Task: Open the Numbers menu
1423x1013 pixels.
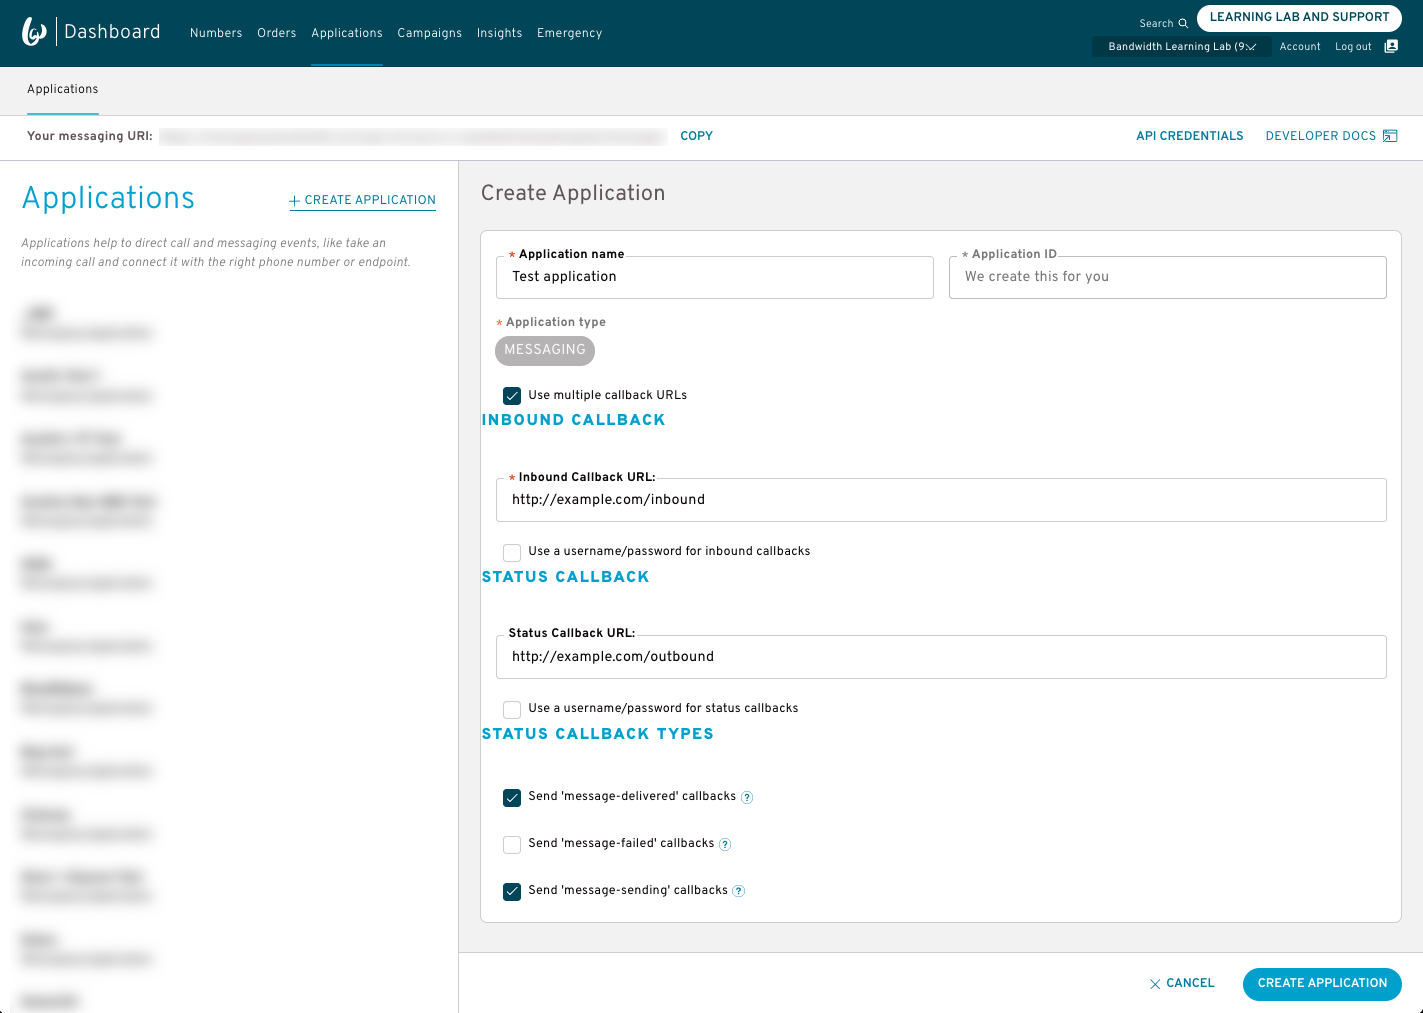Action: pyautogui.click(x=216, y=33)
